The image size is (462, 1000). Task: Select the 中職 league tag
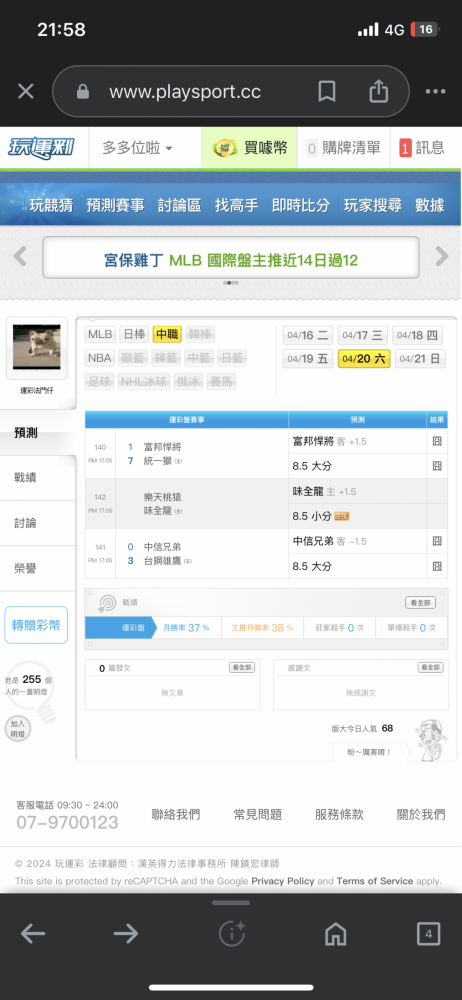(x=167, y=334)
